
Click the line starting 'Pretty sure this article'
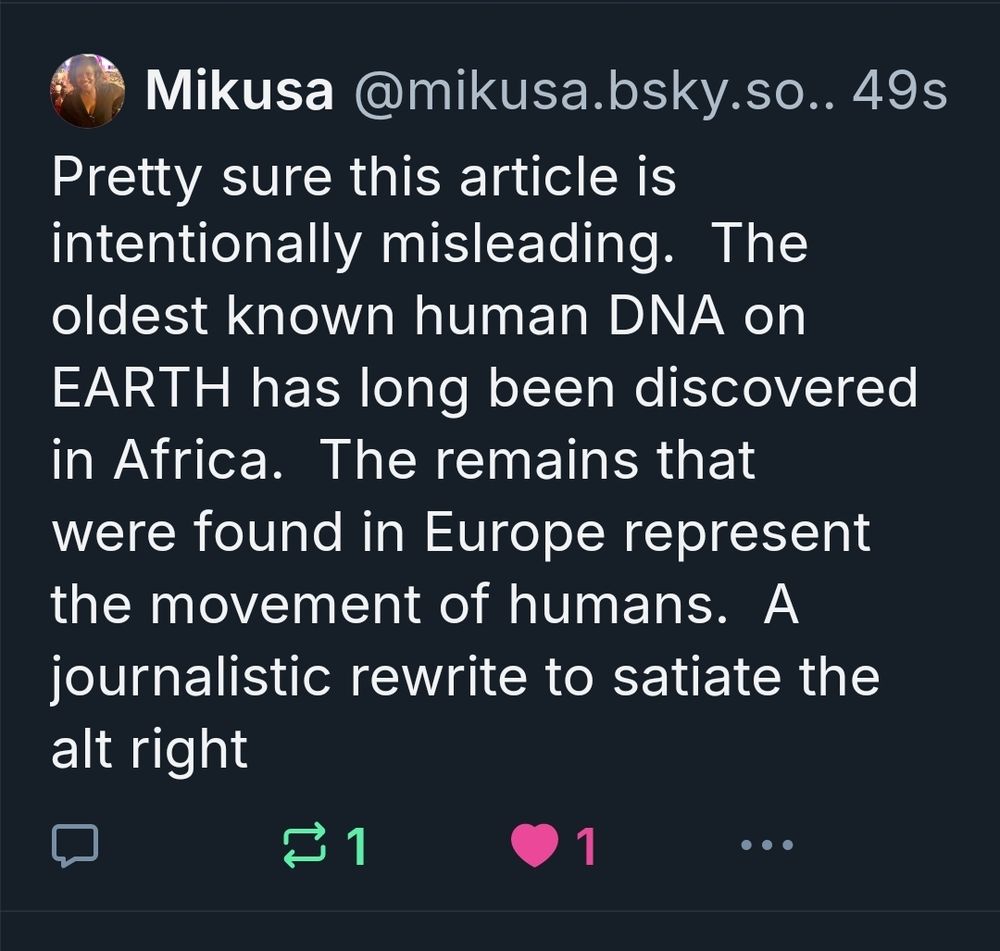(363, 177)
